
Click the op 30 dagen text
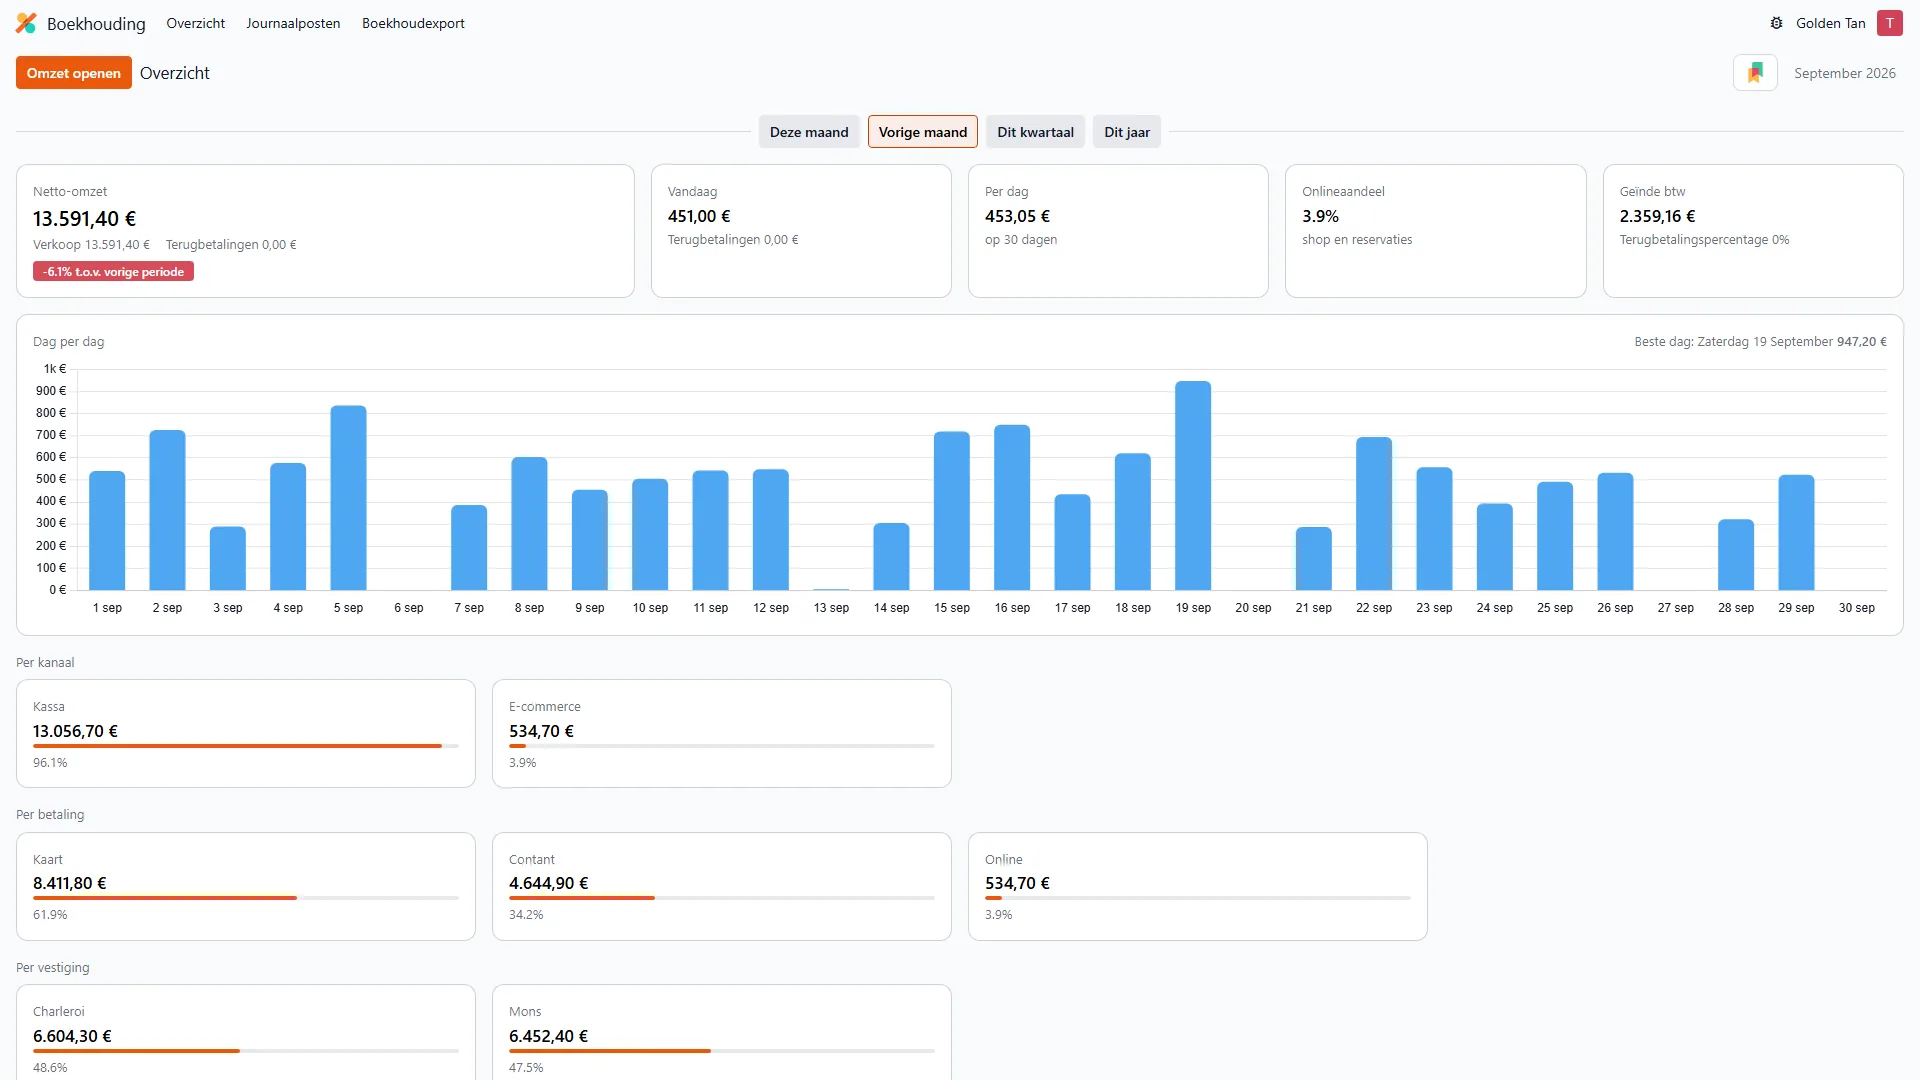(x=1021, y=240)
